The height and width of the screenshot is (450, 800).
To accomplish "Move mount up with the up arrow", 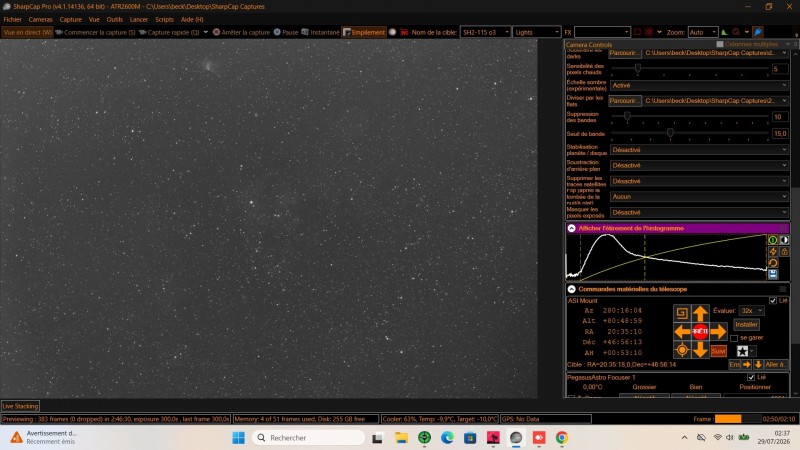I will click(700, 313).
